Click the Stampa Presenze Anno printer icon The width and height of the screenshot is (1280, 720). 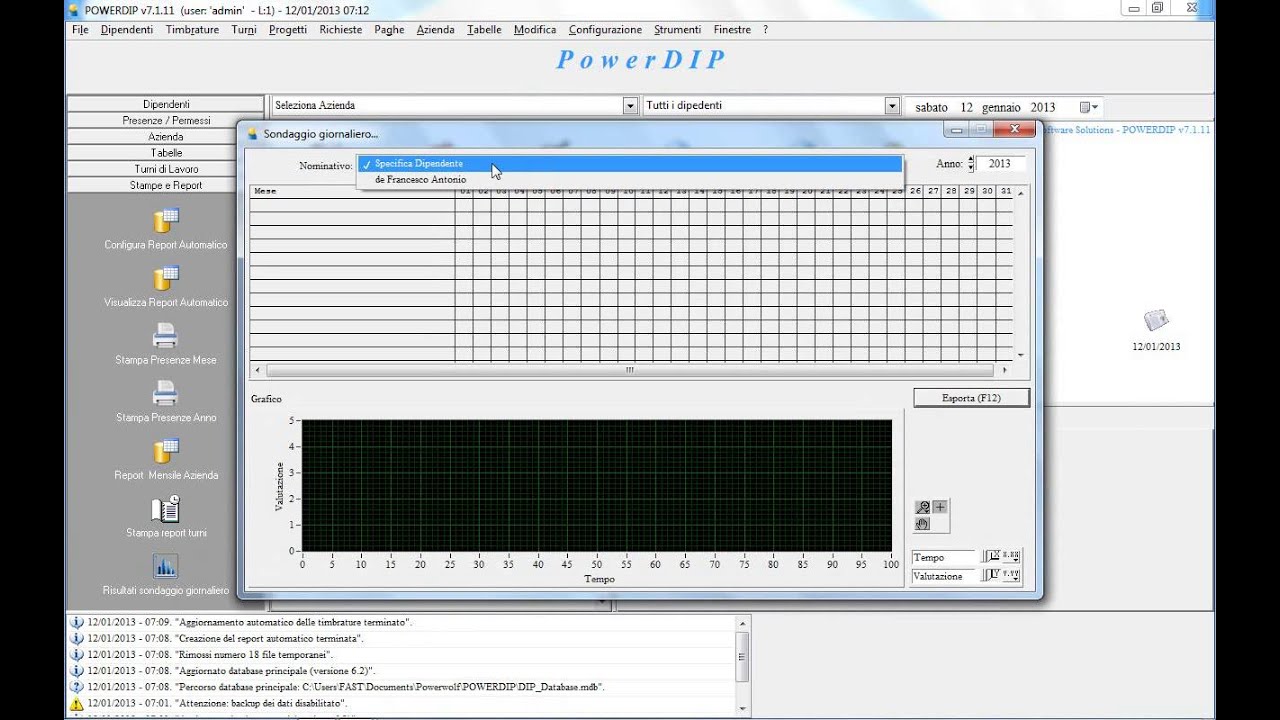(x=165, y=393)
